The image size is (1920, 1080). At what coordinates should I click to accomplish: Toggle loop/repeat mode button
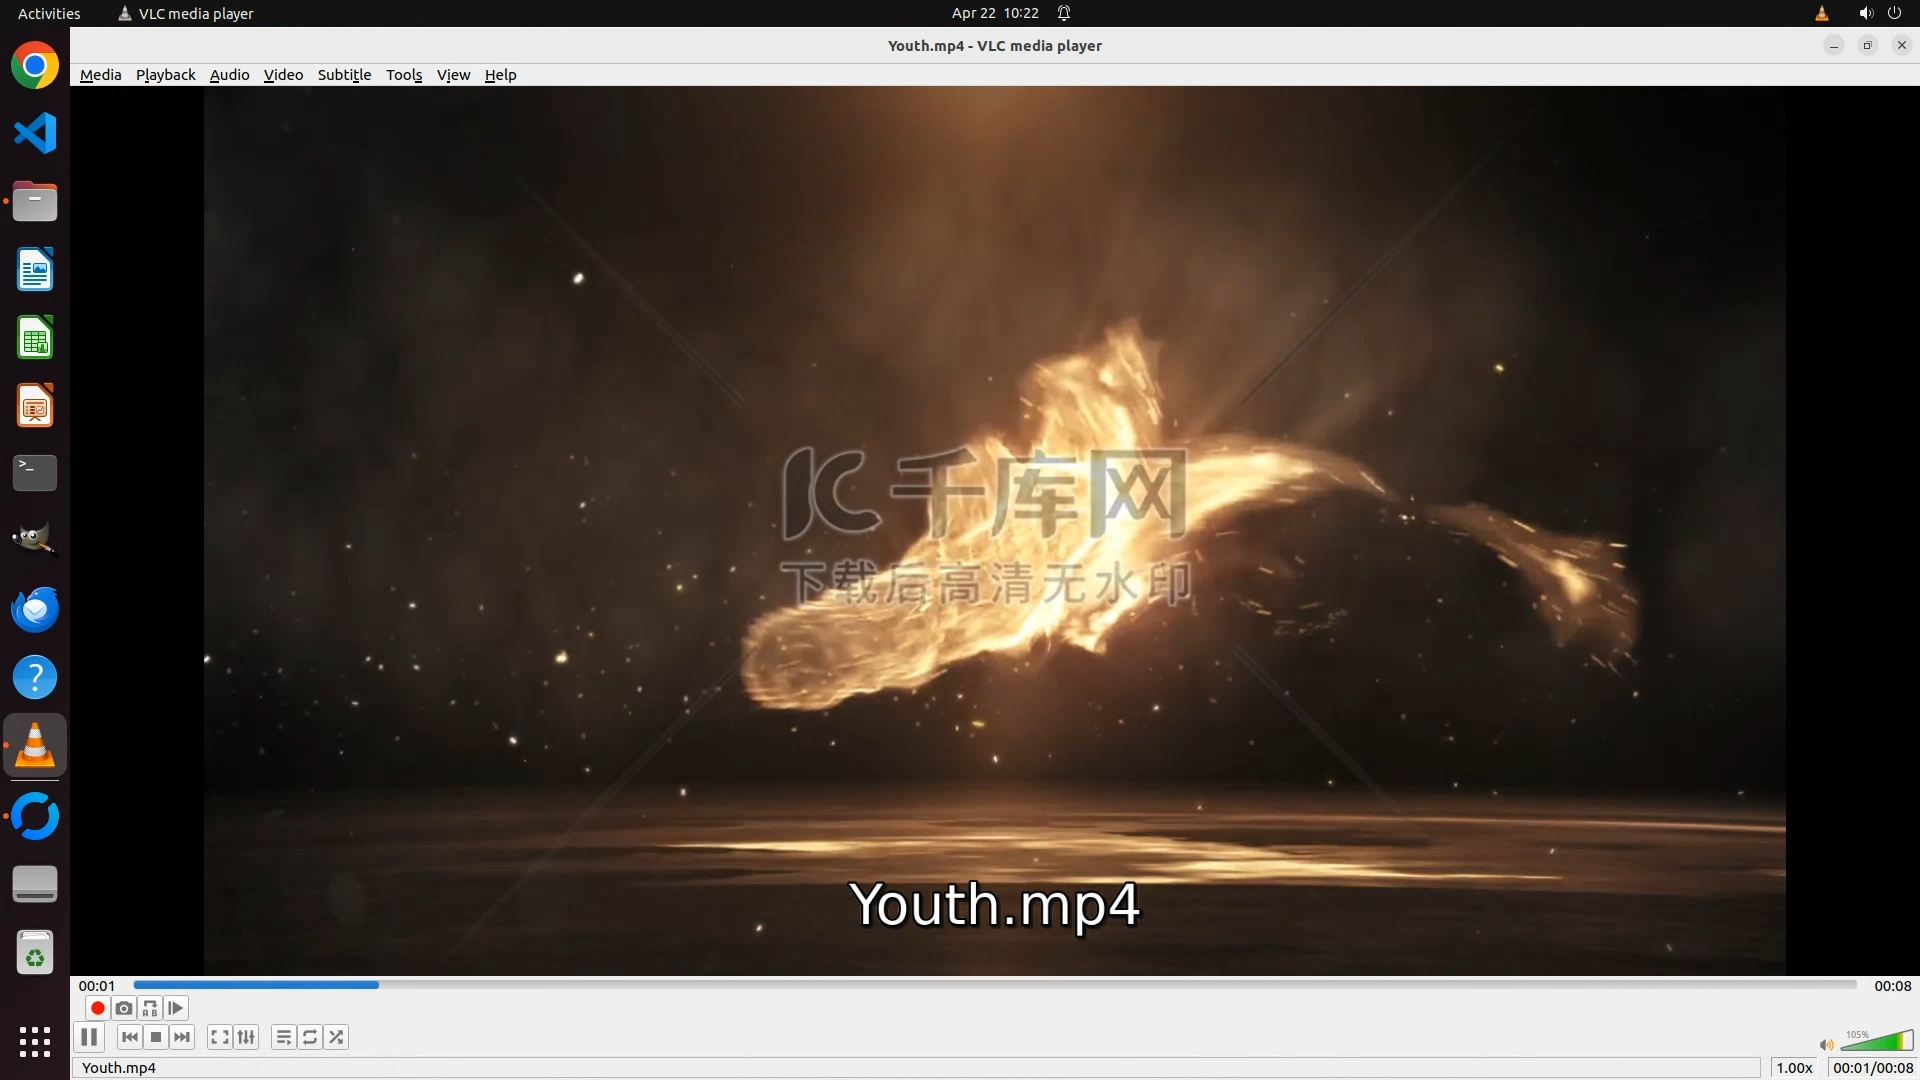pyautogui.click(x=310, y=1037)
